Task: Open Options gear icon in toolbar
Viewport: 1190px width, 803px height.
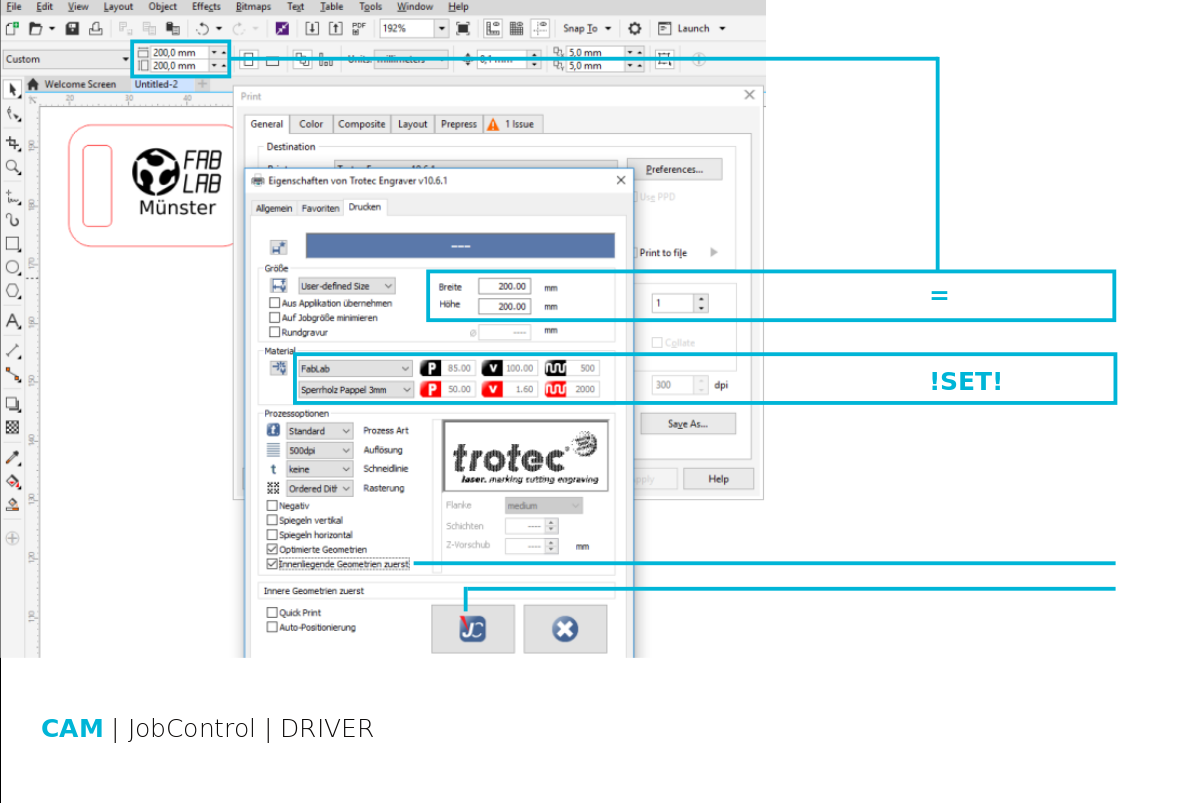Action: coord(634,28)
